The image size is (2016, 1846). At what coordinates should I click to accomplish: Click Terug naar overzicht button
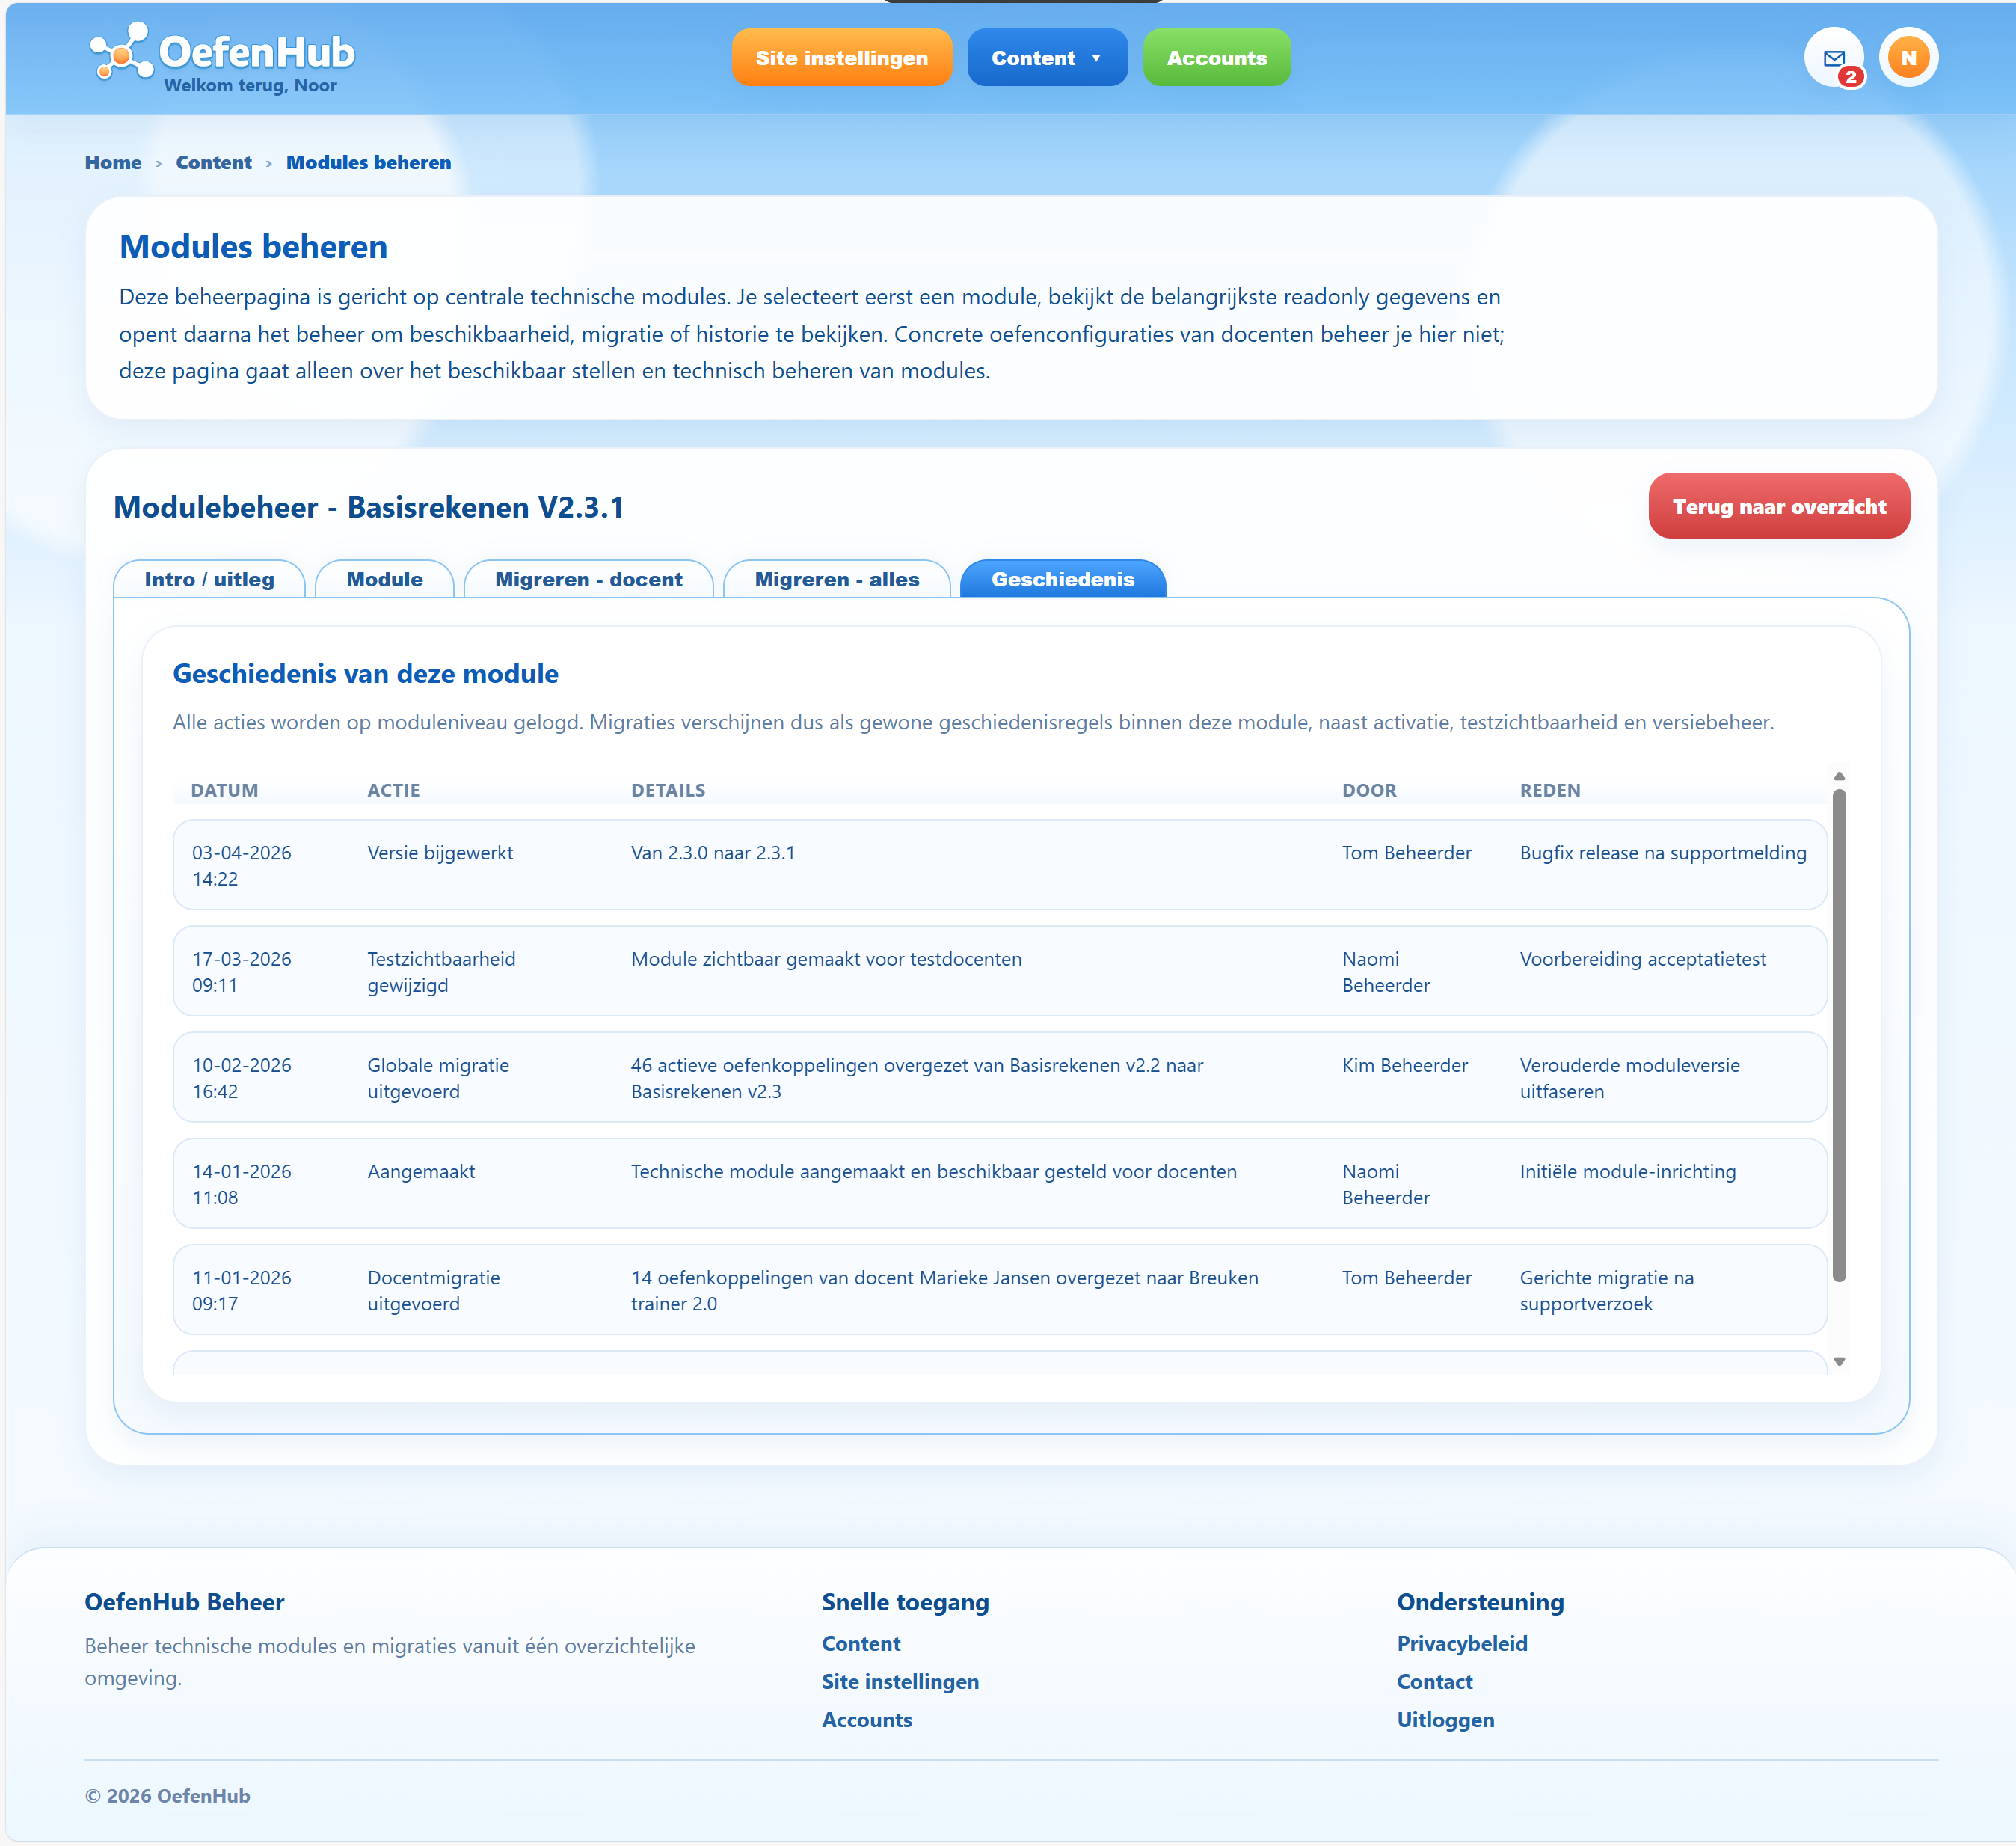click(x=1778, y=506)
